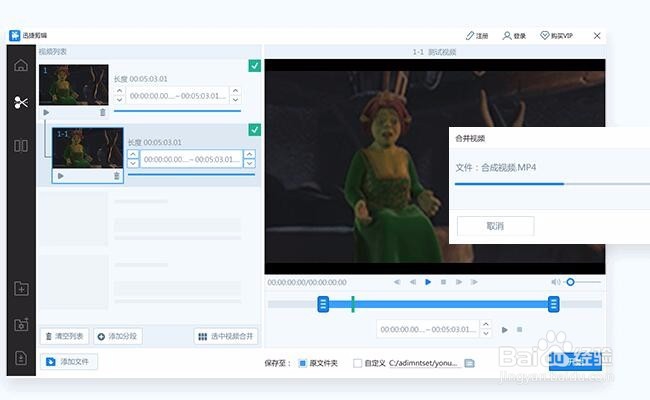650x400 pixels.
Task: Mute audio with the speaker icon
Action: tap(555, 282)
